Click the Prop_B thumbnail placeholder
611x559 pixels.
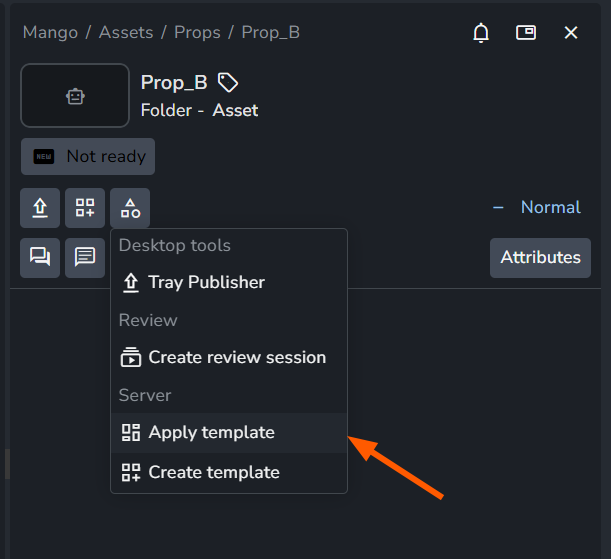point(75,96)
